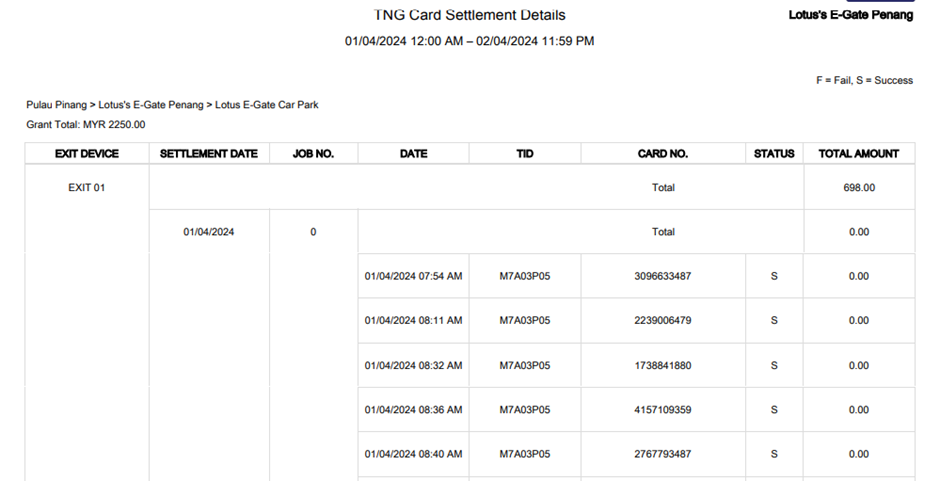Click the 01/04/2024 08:32 AM date entry
This screenshot has width=940, height=481.
413,365
